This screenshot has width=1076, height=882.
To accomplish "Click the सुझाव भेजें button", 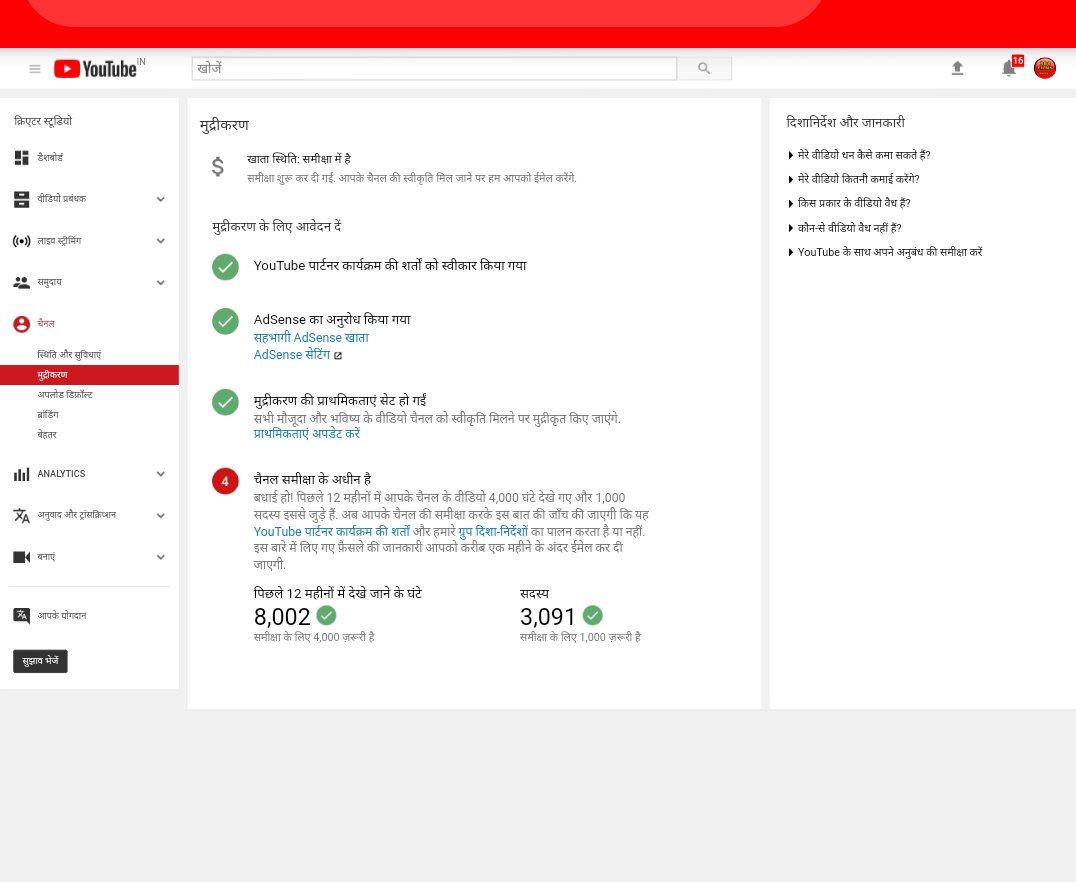I will point(40,661).
